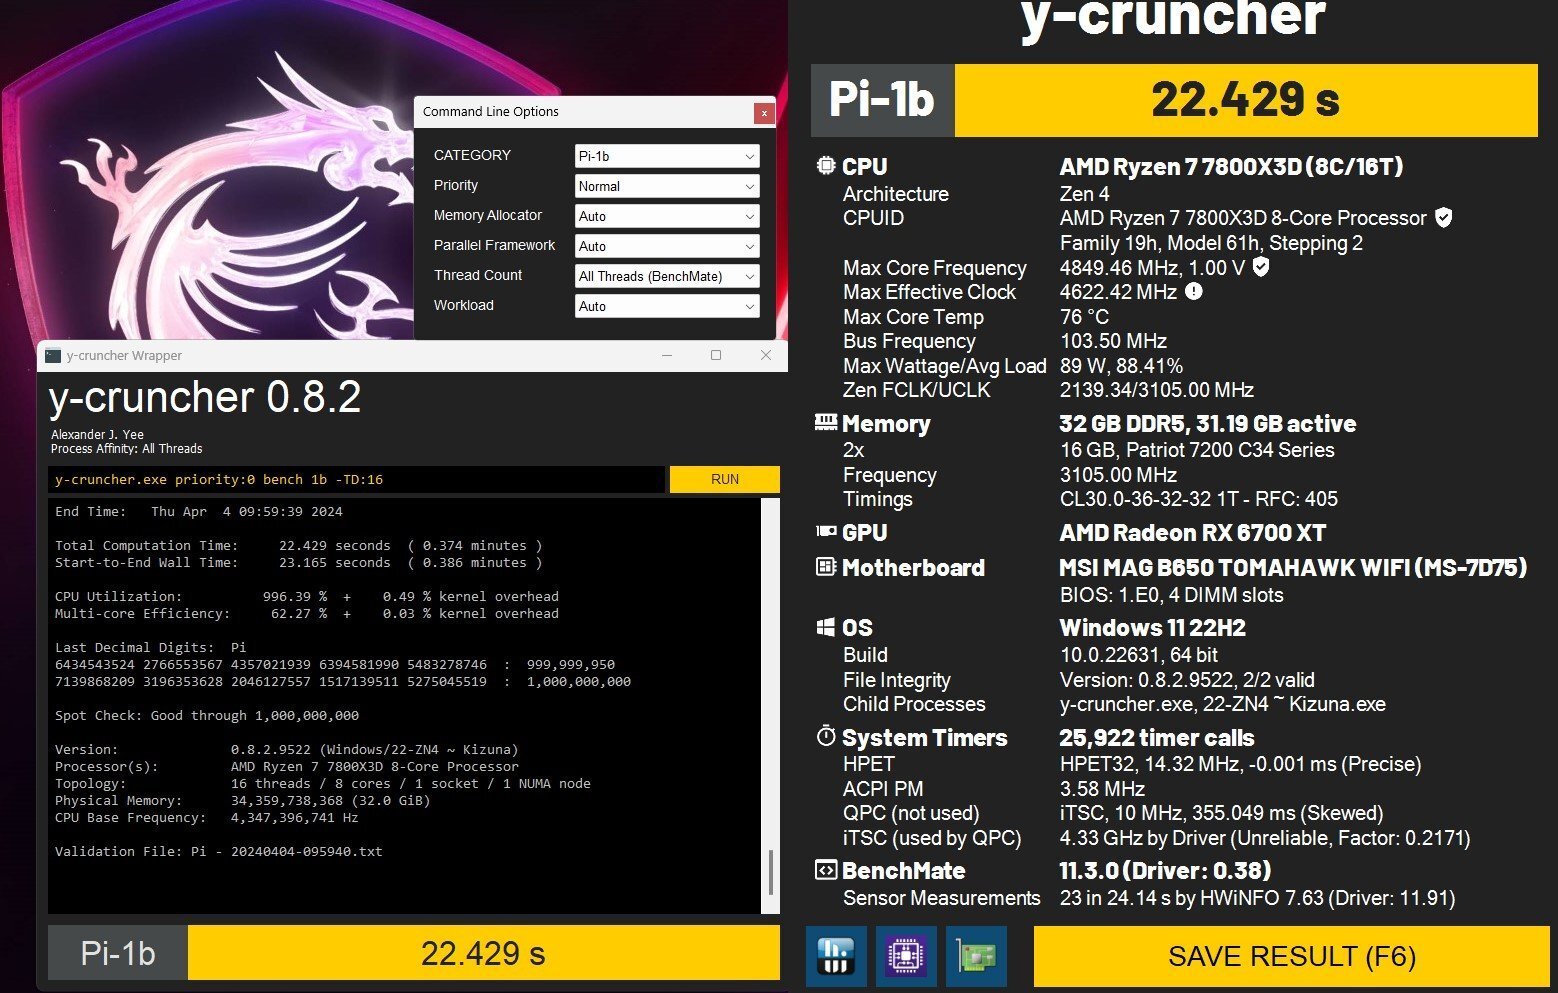Click the GPU section card icon
Viewport: 1558px width, 993px height.
click(826, 532)
